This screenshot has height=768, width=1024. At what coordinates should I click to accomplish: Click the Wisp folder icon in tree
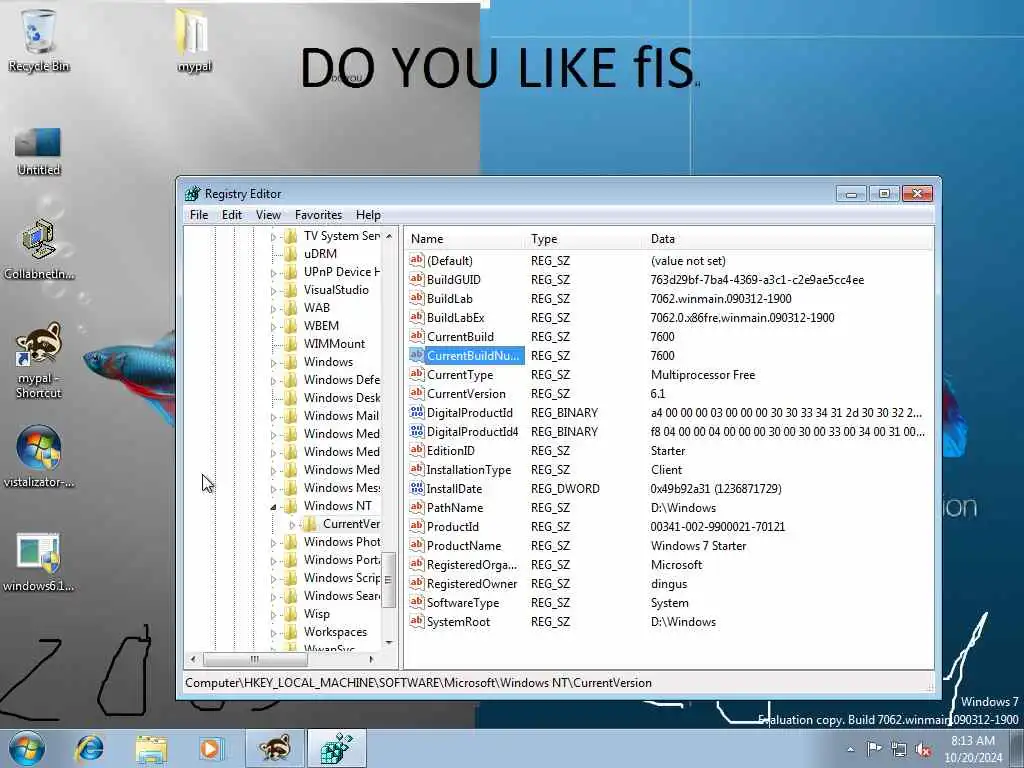(291, 613)
